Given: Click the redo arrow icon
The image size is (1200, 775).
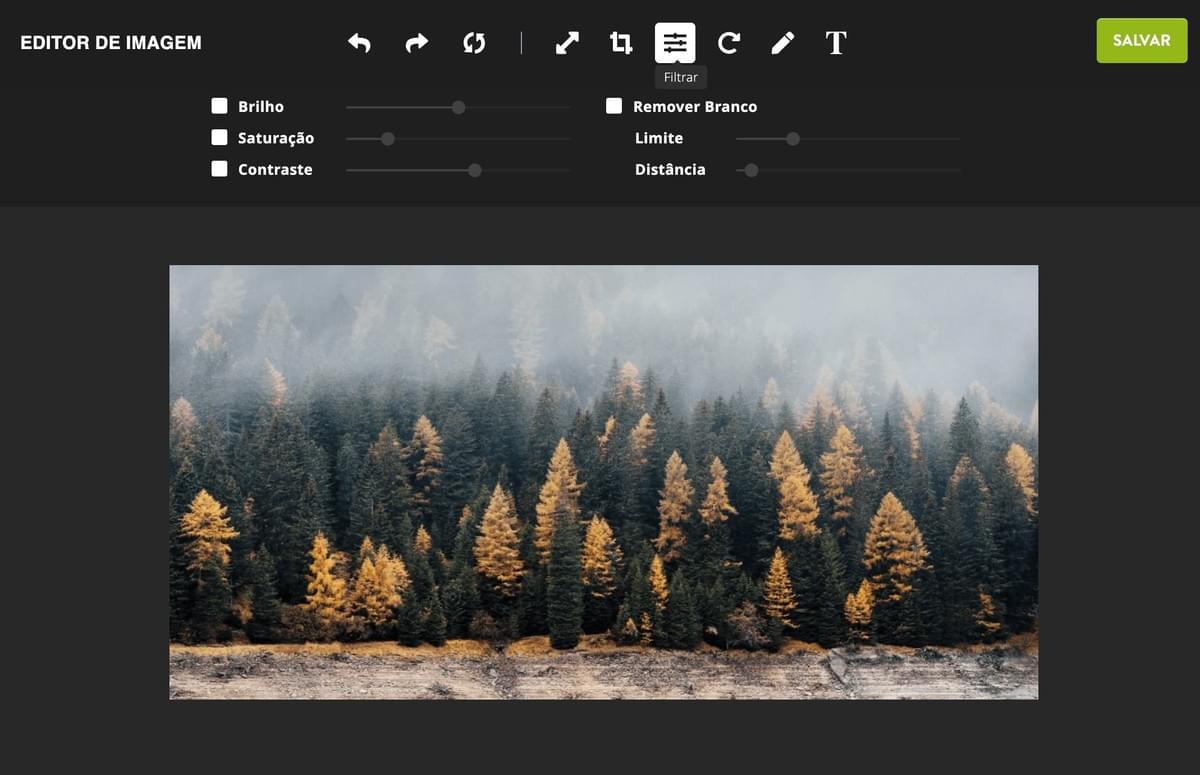Looking at the screenshot, I should click(x=416, y=43).
